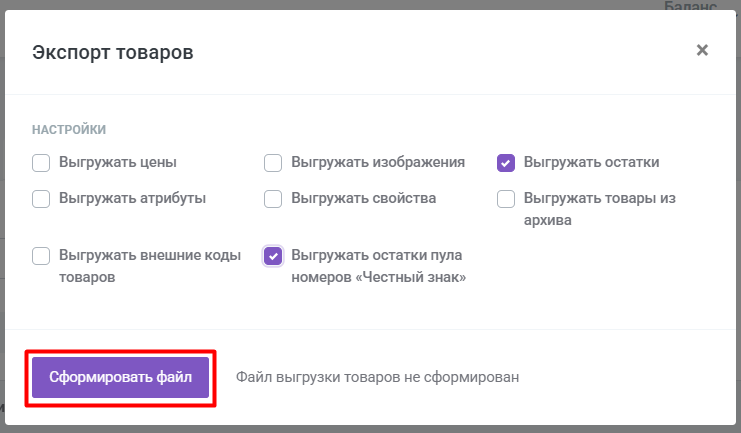This screenshot has height=433, width=741.
Task: Untick the Выгружать остатки checkbox
Action: point(506,163)
